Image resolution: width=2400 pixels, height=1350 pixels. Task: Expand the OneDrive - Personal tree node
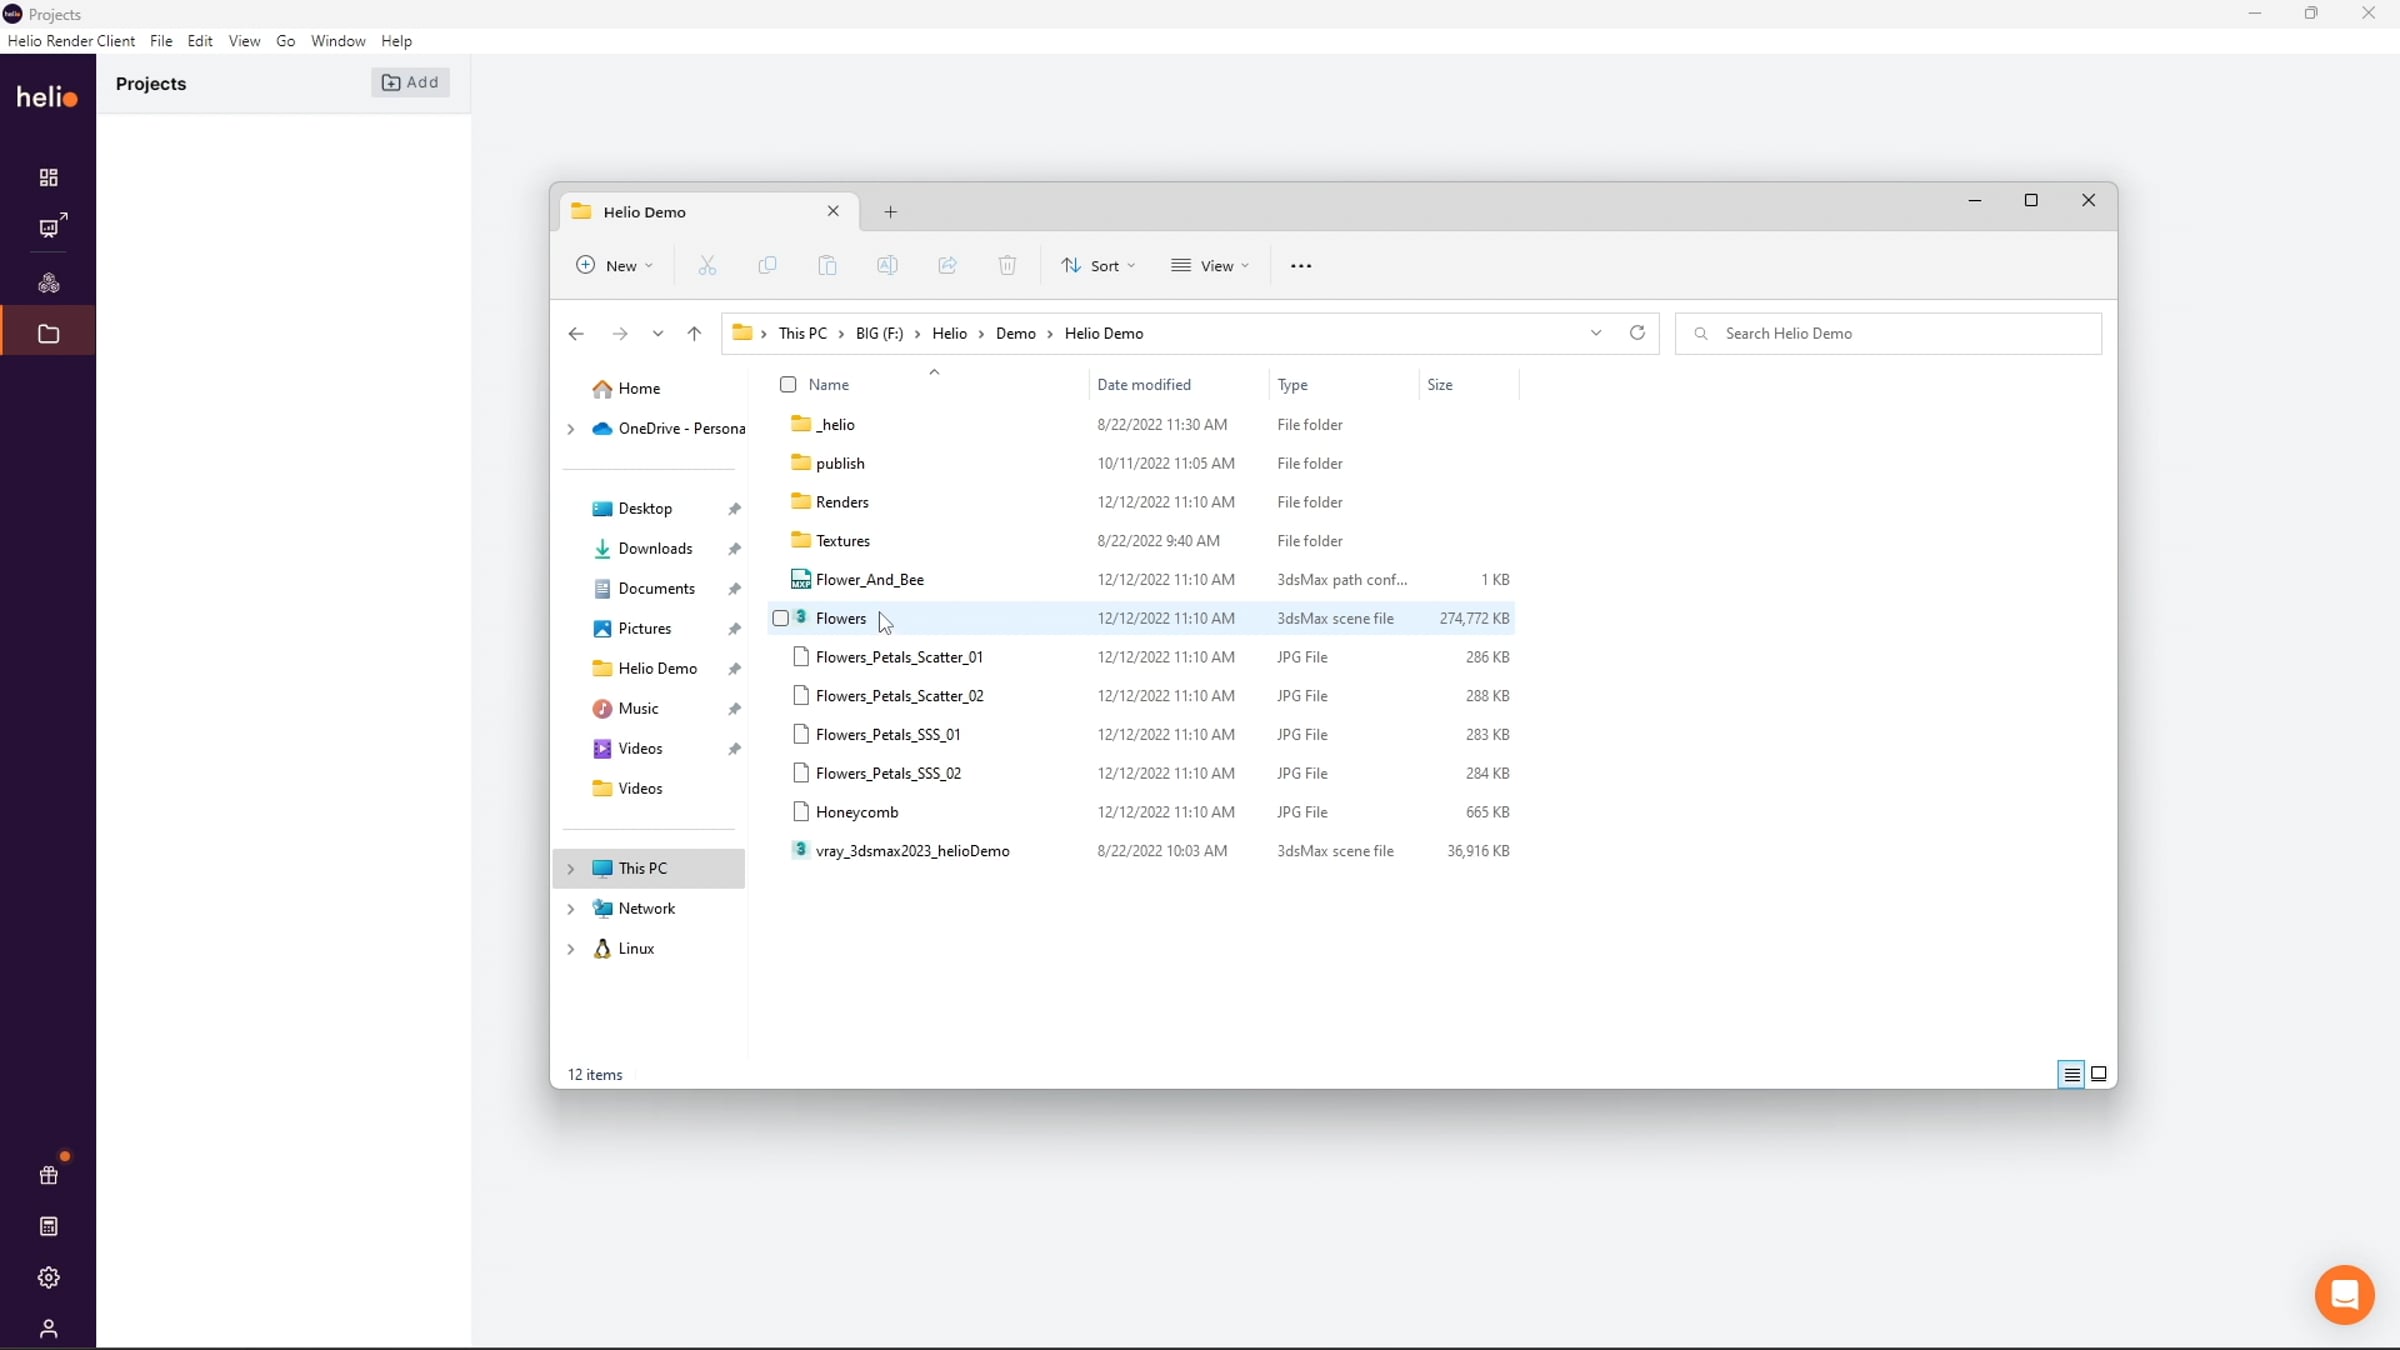(571, 429)
